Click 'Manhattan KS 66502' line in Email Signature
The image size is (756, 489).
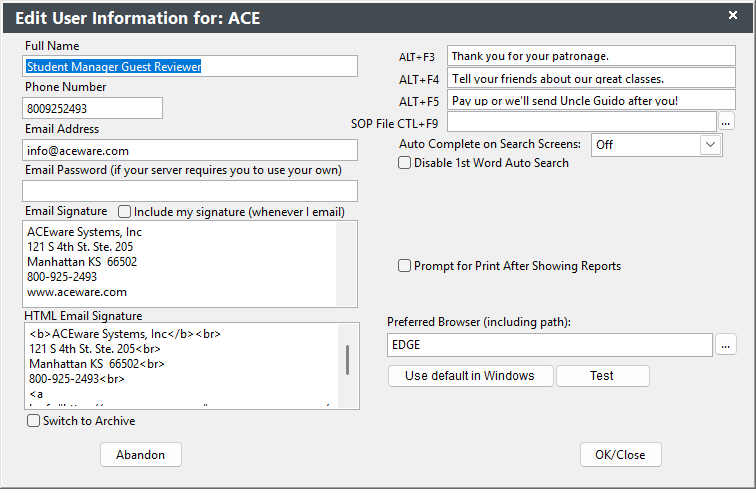click(x=82, y=262)
